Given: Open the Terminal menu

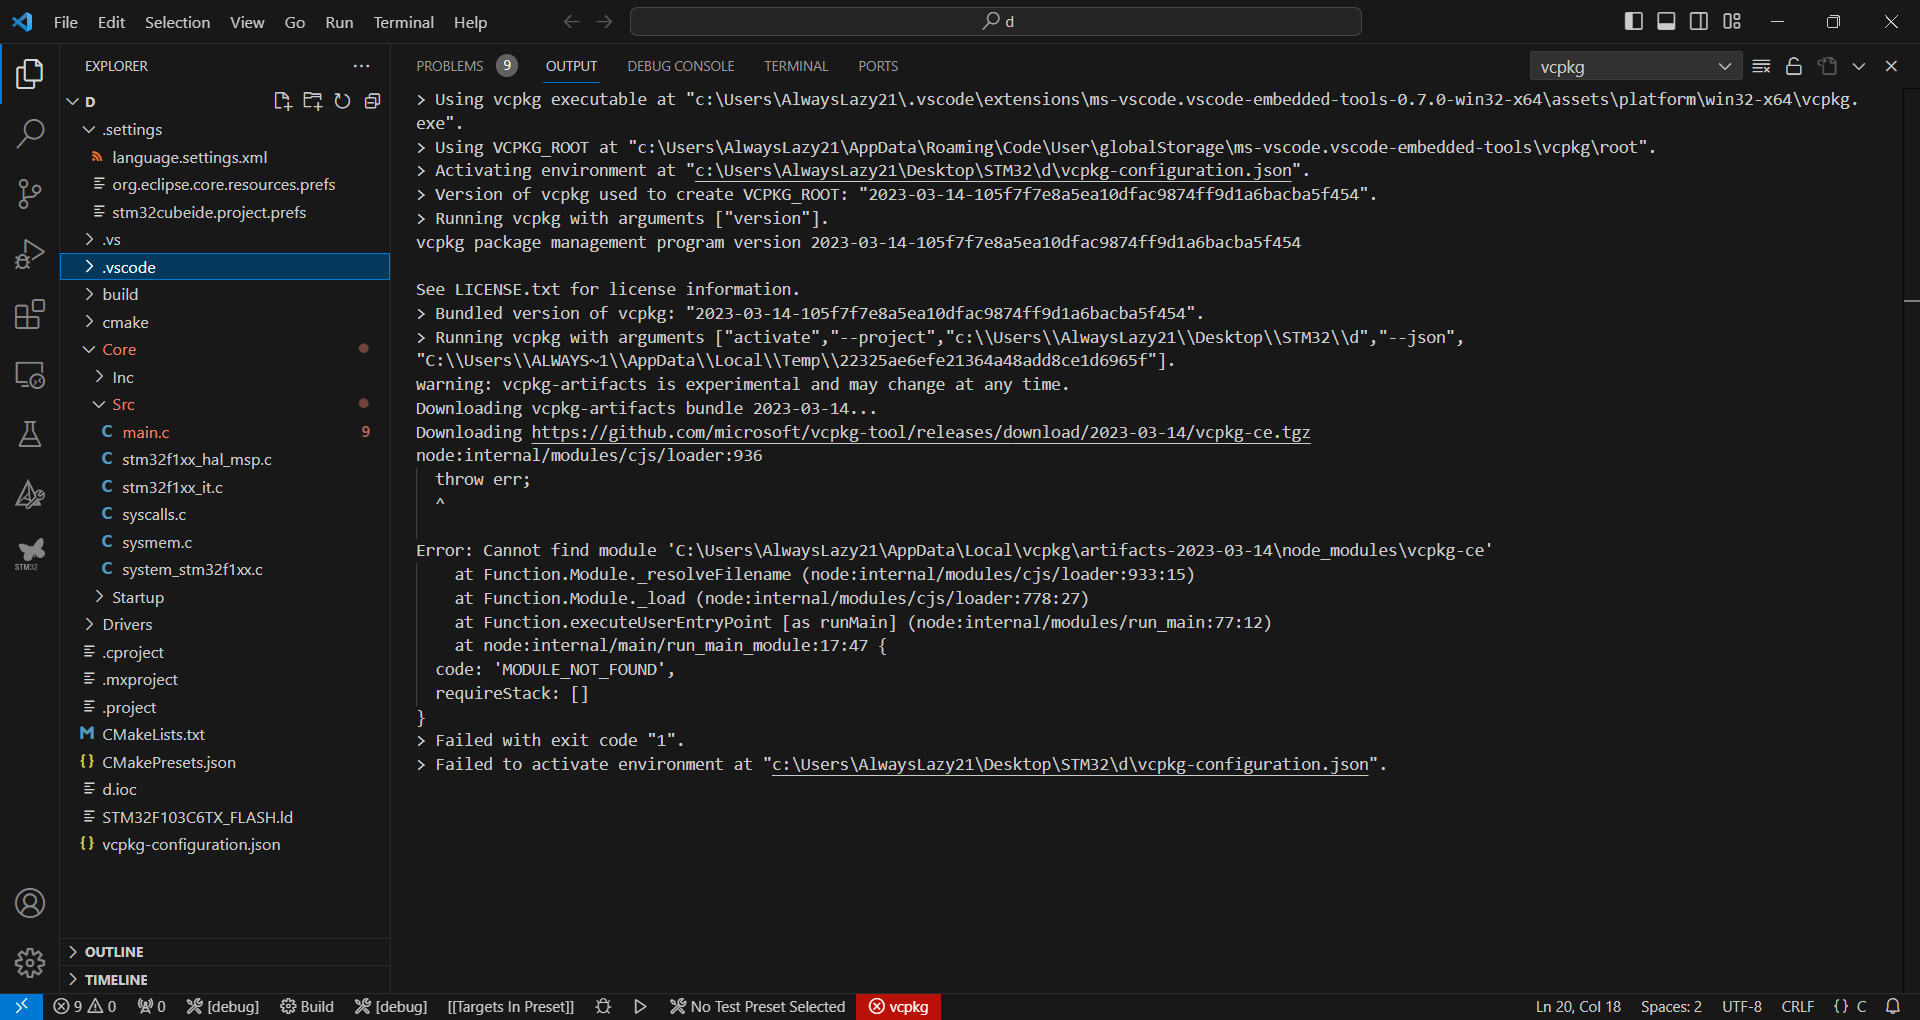Looking at the screenshot, I should tap(403, 21).
